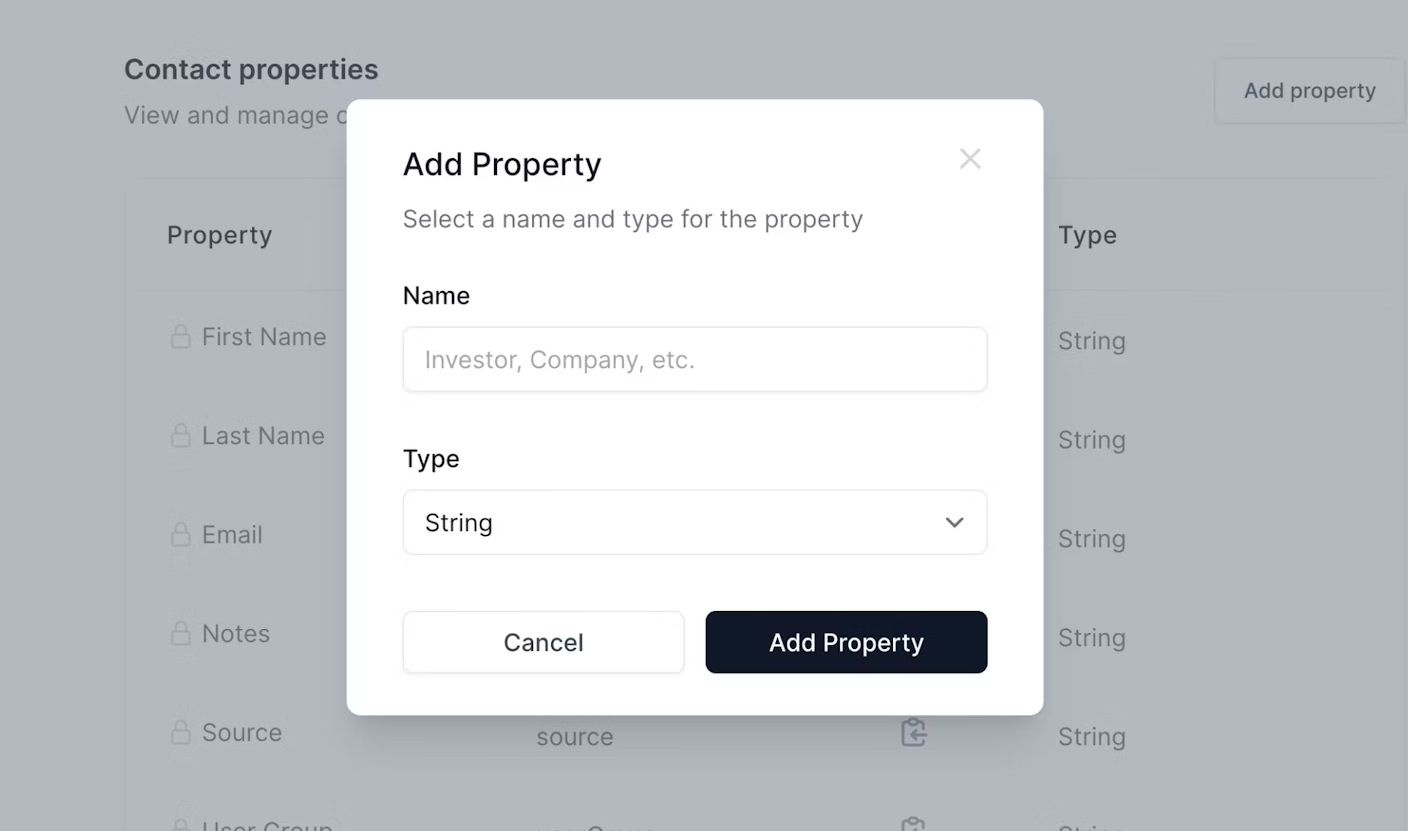Click the Property column header

(219, 235)
